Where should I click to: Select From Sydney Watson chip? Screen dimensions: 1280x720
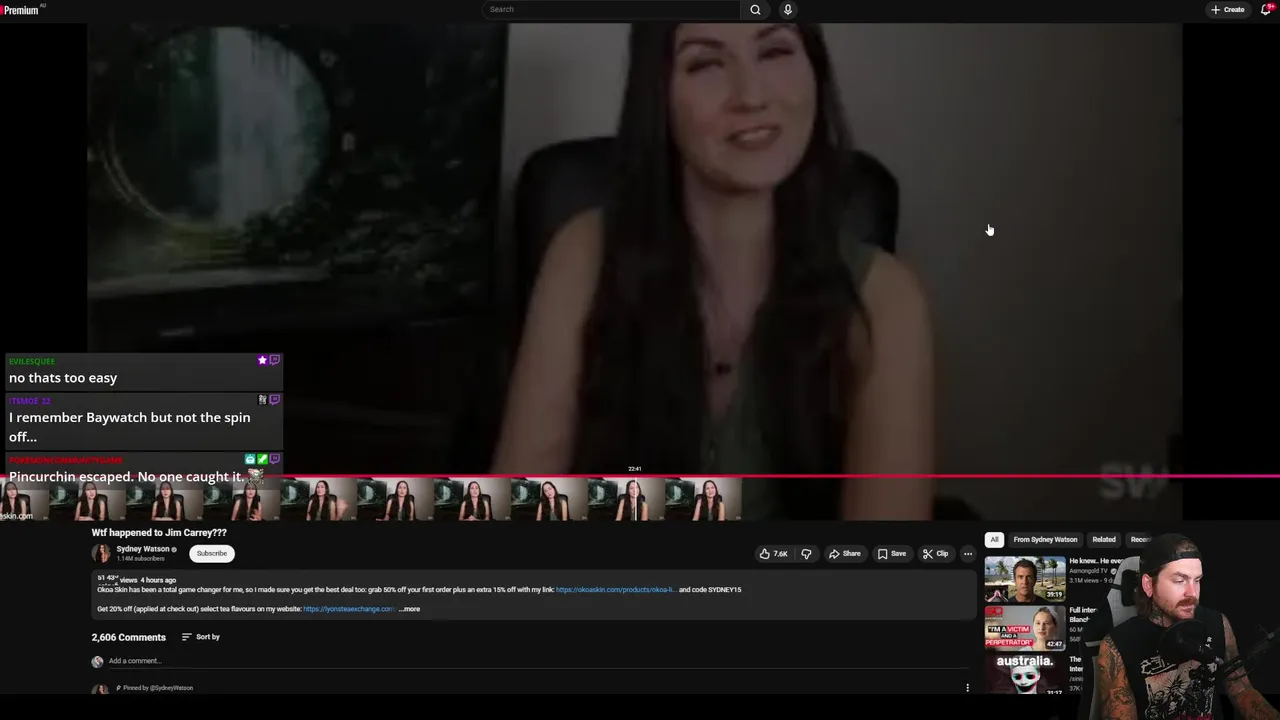(x=1045, y=540)
